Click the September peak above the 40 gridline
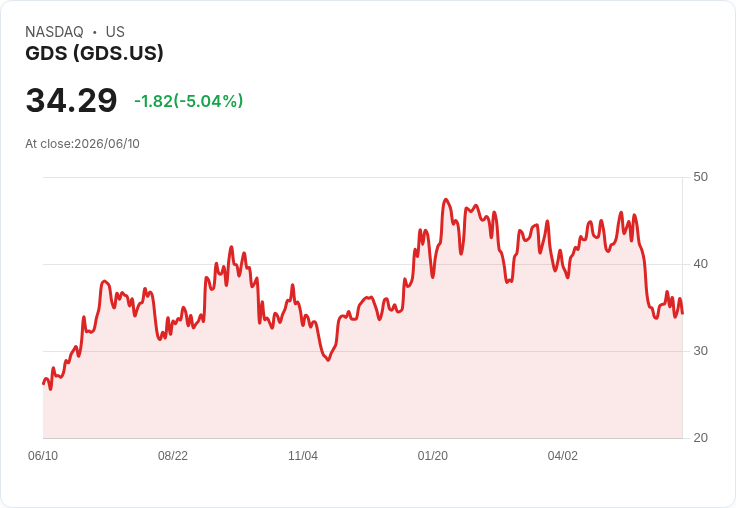The image size is (736, 508). 231,247
